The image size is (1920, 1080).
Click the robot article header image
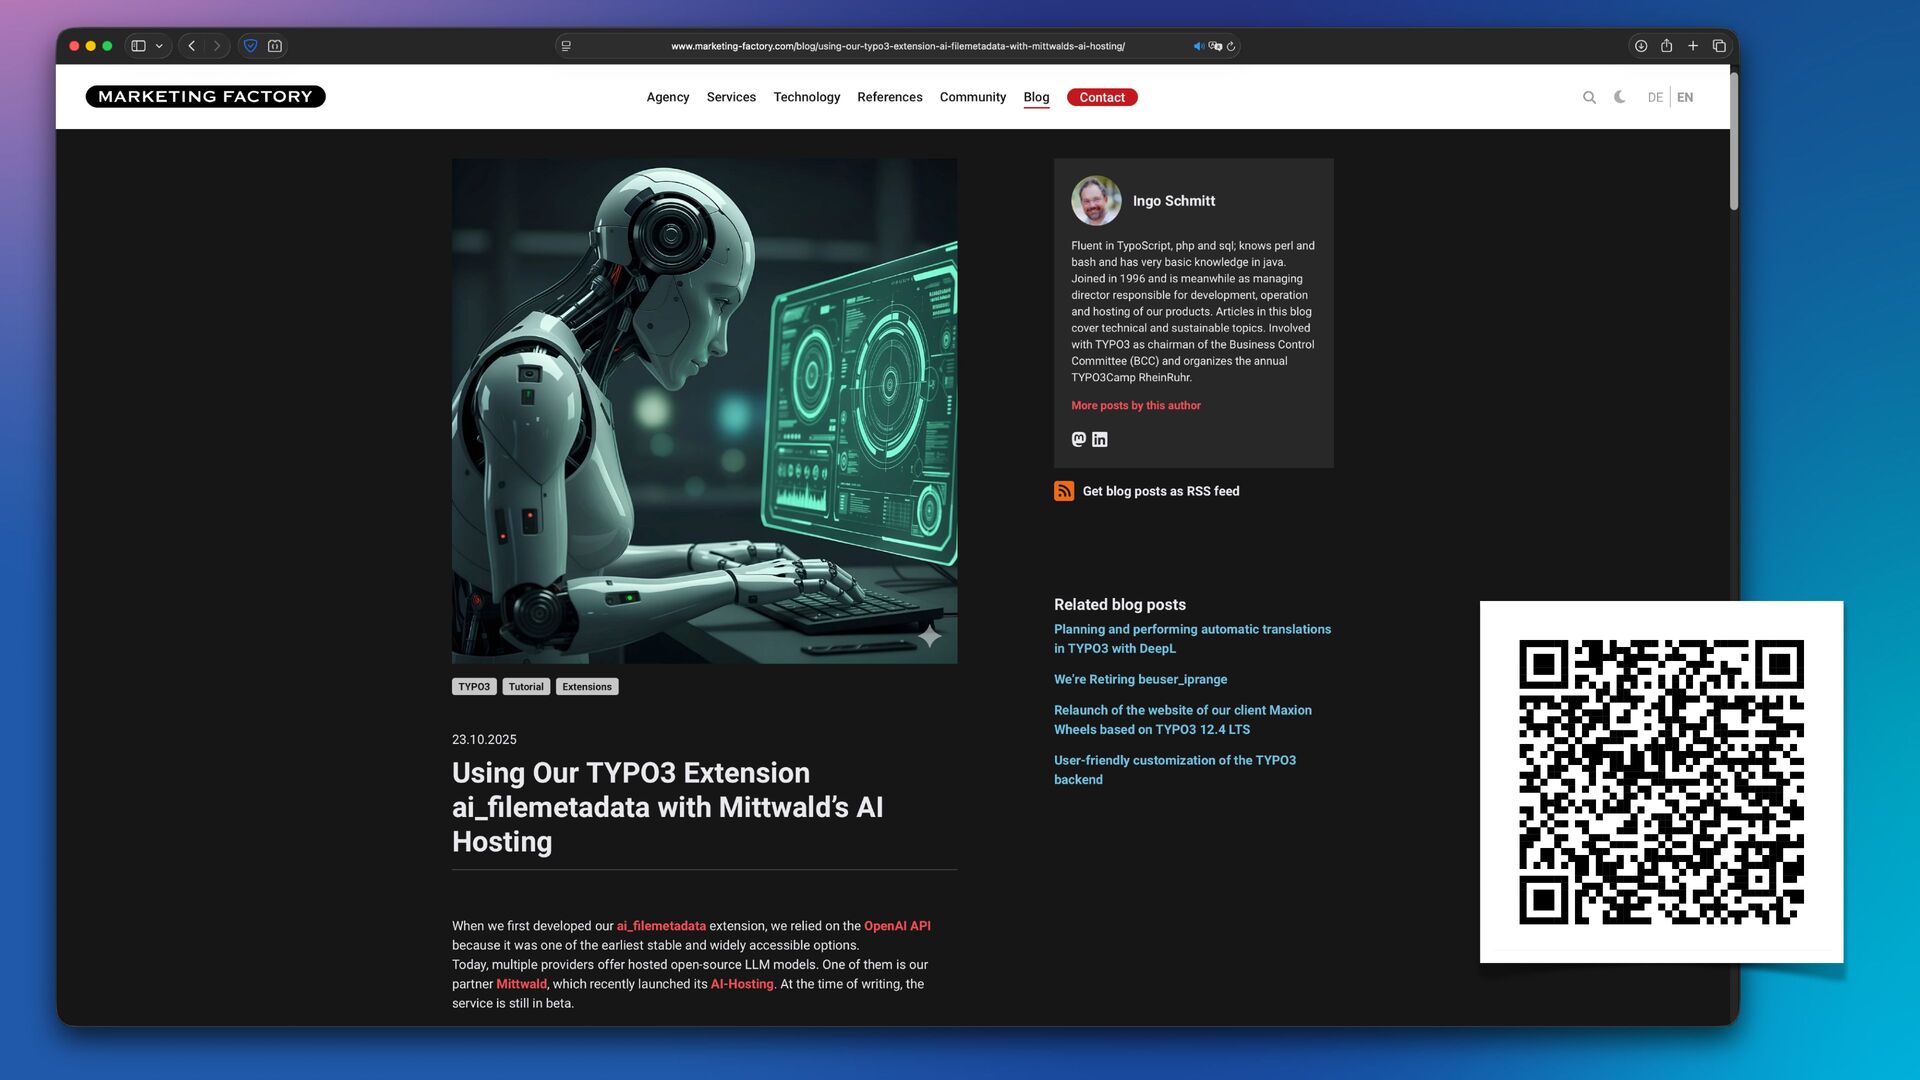[704, 410]
